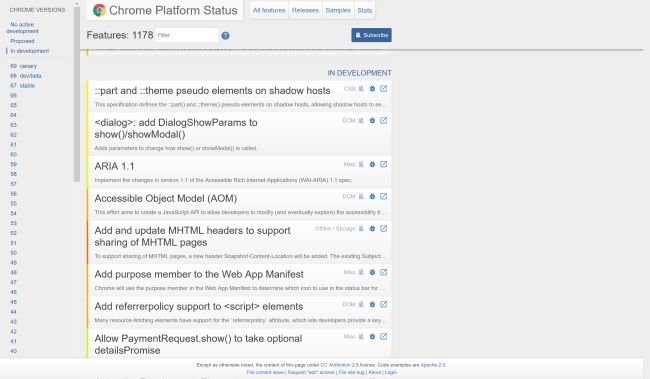650x379 pixels.
Task: Expand Add and update MHTML headers feature
Action: pos(192,236)
